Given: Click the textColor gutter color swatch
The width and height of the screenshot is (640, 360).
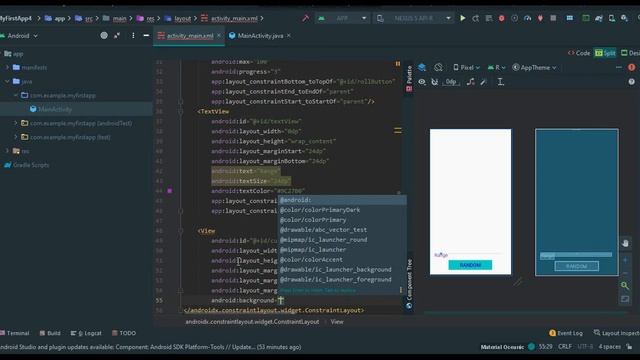Looking at the screenshot, I should pos(170,191).
